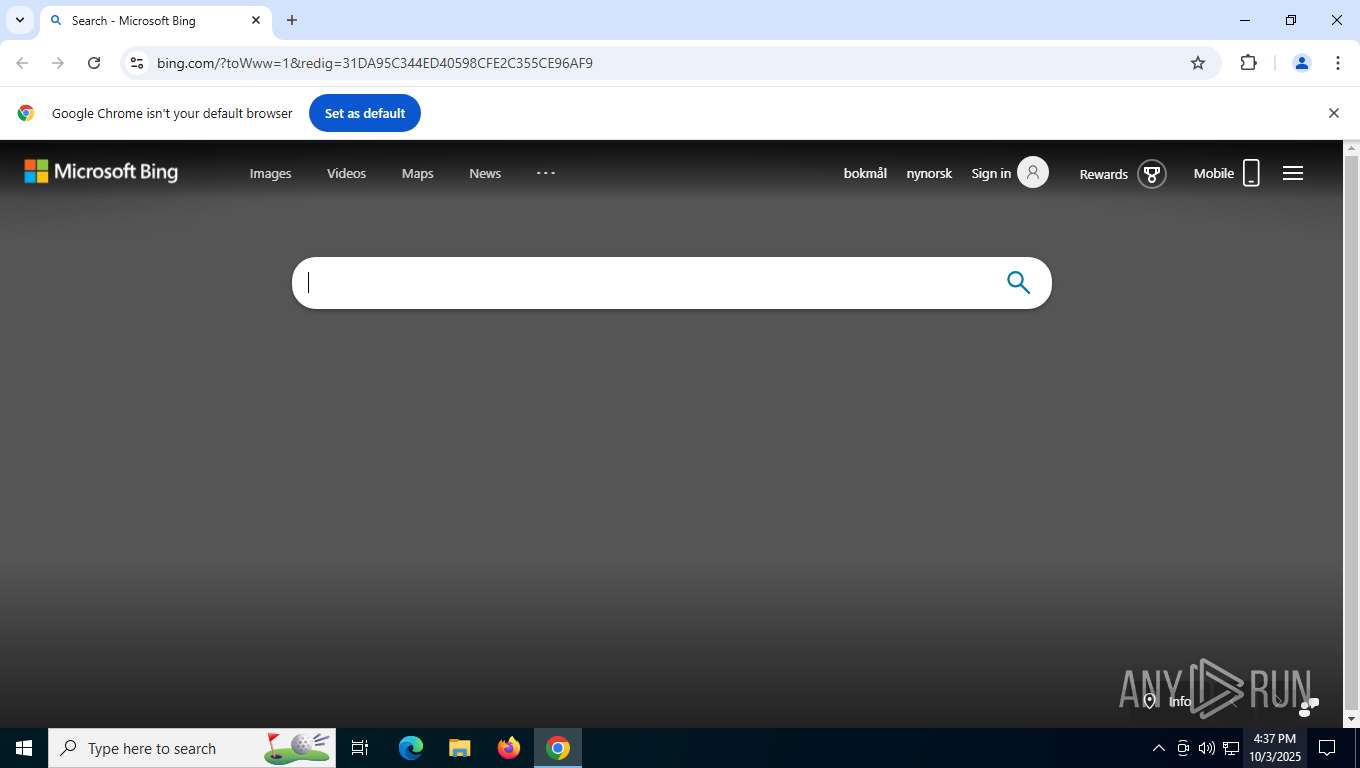This screenshot has width=1360, height=768.
Task: Go back to previous page
Action: point(22,63)
